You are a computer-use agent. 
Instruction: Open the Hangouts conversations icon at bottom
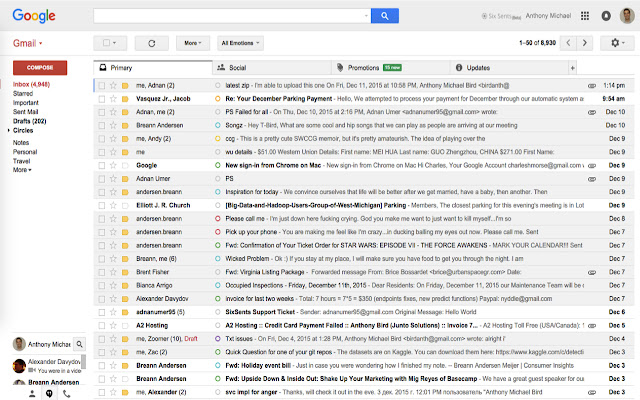tap(49, 393)
